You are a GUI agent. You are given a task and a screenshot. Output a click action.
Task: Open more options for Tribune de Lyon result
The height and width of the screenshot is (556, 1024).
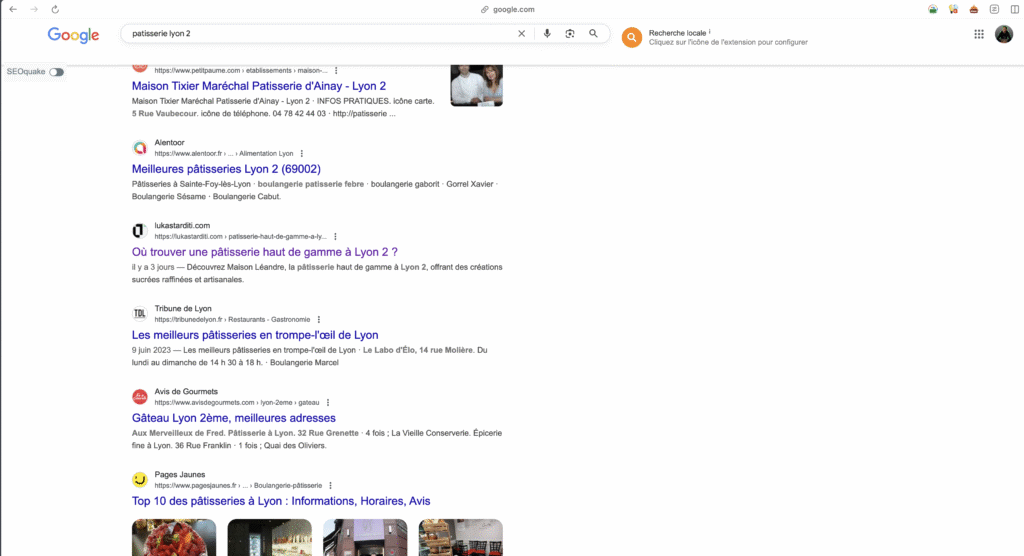coord(319,319)
